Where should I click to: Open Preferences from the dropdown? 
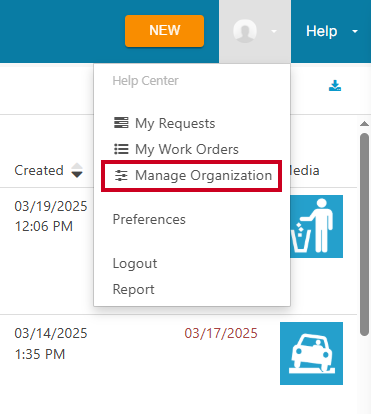point(149,219)
